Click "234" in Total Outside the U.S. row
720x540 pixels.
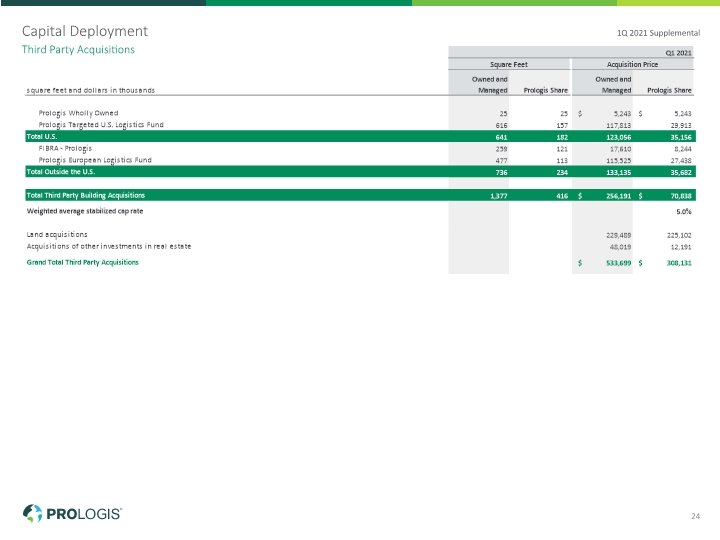(562, 173)
